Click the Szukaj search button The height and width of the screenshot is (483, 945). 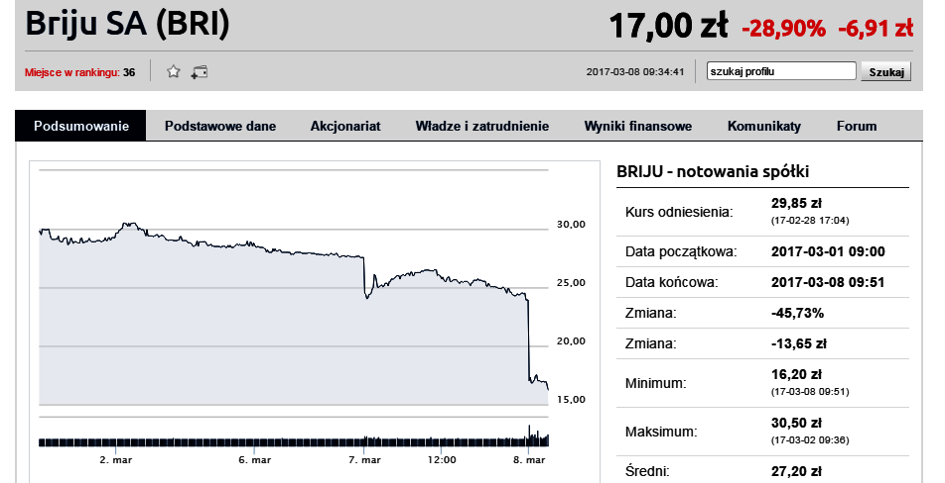[886, 72]
